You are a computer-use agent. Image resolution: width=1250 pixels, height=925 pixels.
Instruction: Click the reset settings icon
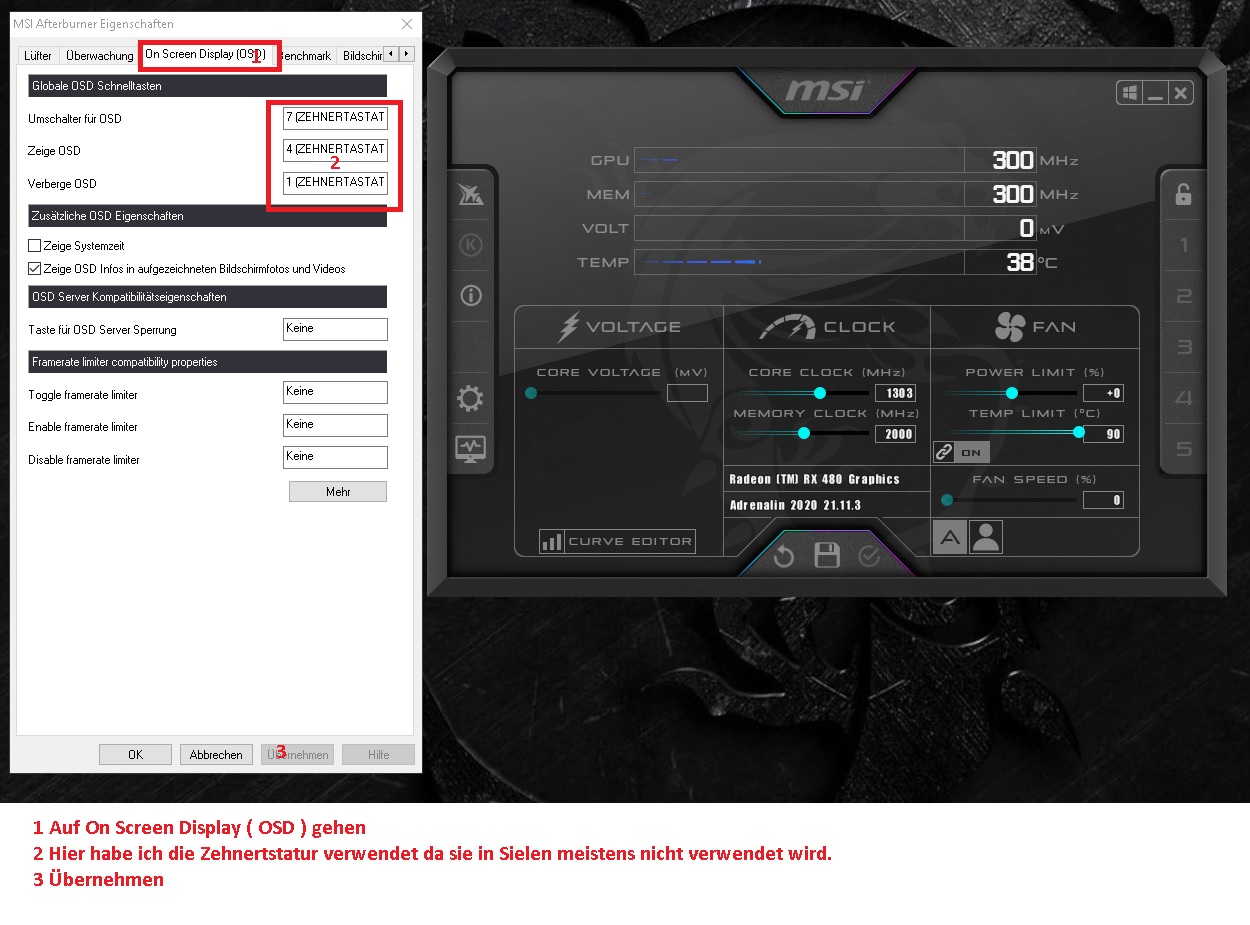[784, 556]
